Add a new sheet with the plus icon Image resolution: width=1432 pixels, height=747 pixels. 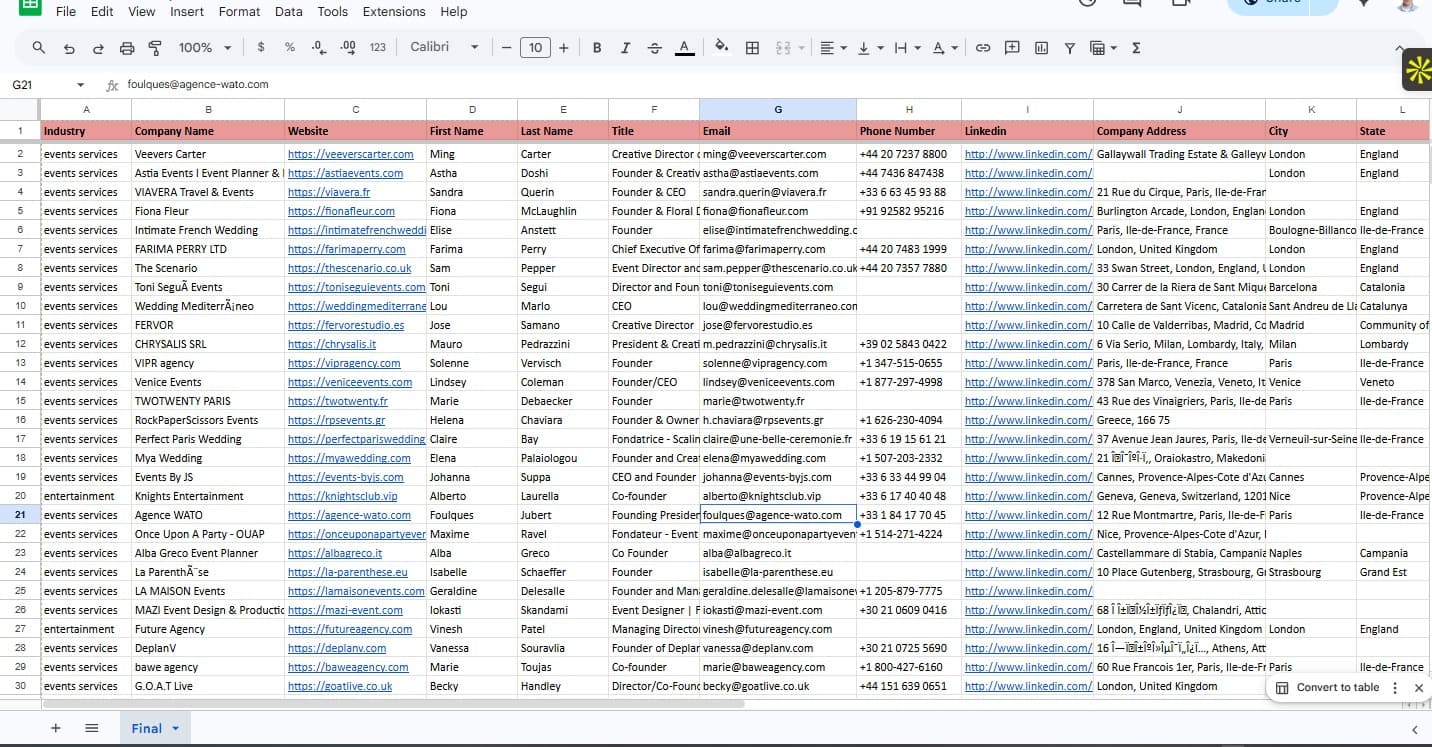point(55,728)
